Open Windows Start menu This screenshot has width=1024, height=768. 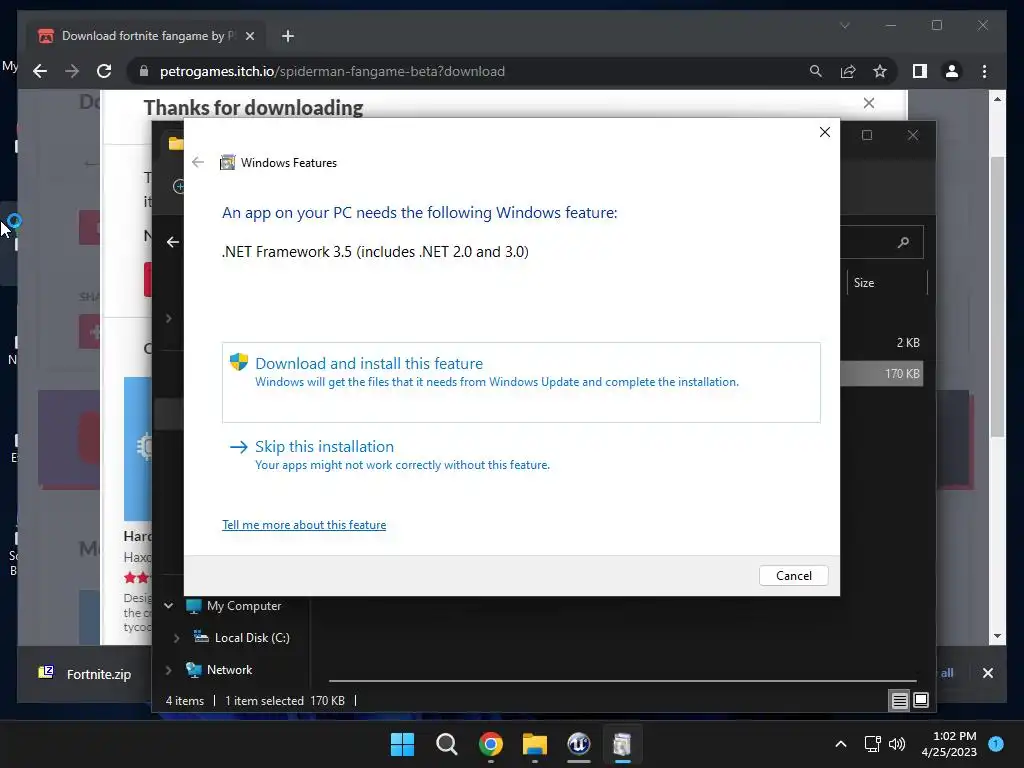[x=402, y=744]
